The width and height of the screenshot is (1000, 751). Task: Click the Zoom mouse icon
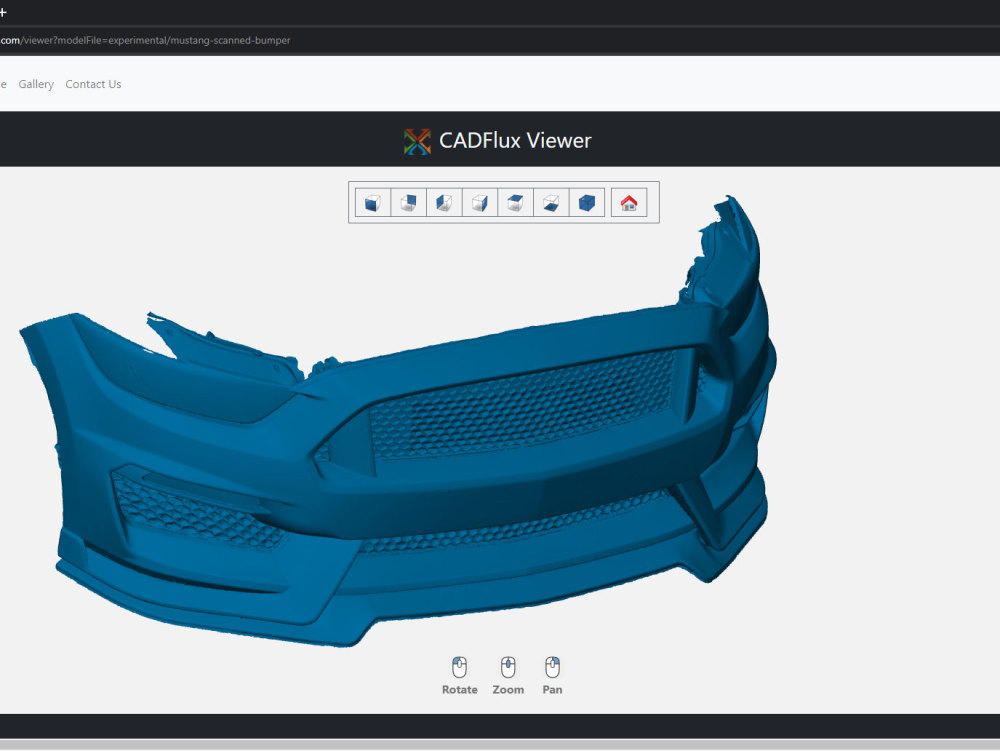click(x=508, y=667)
